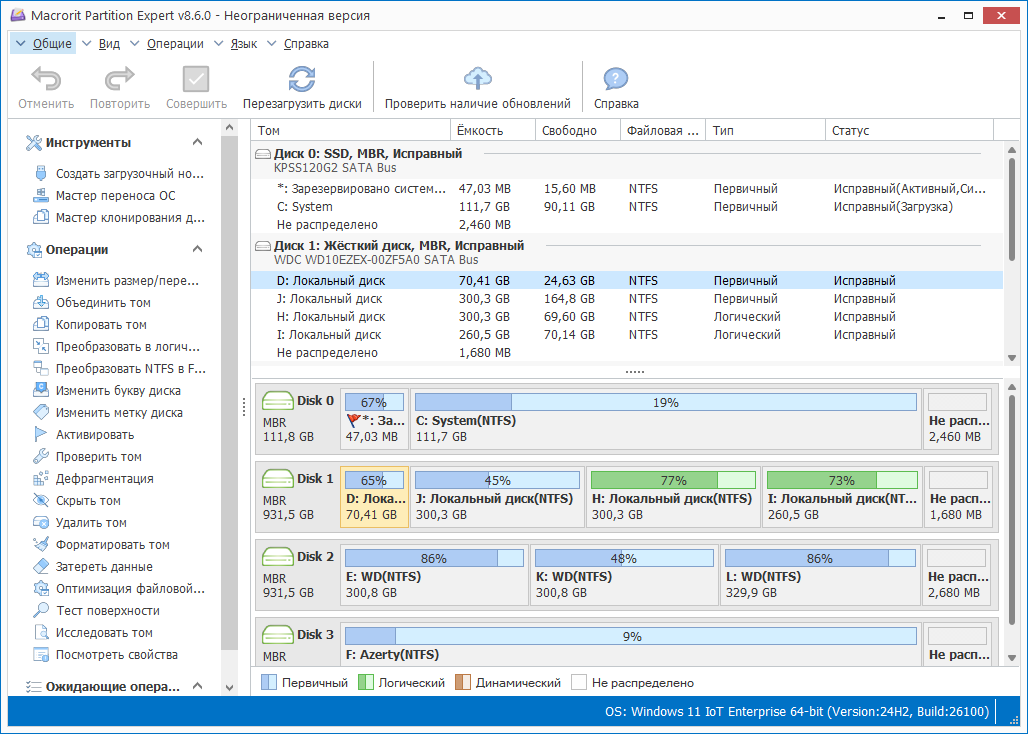Sort by Файловая система column header
Image resolution: width=1028 pixels, height=734 pixels.
coord(662,130)
